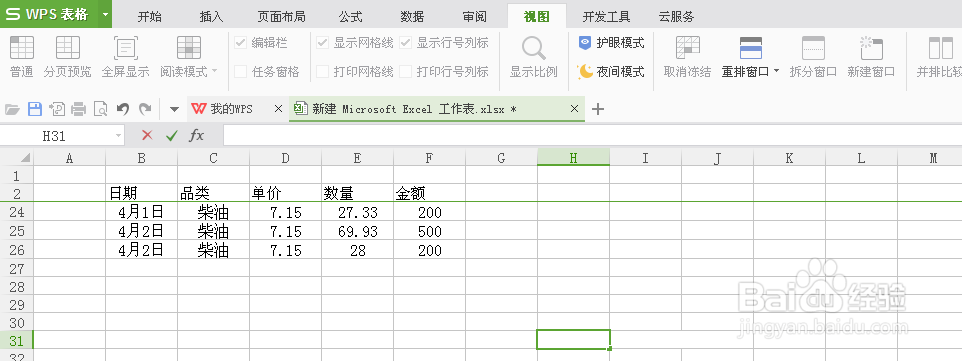Viewport: 962px width, 361px height.
Task: Turn on Night mode (夜间模式)
Action: (612, 72)
